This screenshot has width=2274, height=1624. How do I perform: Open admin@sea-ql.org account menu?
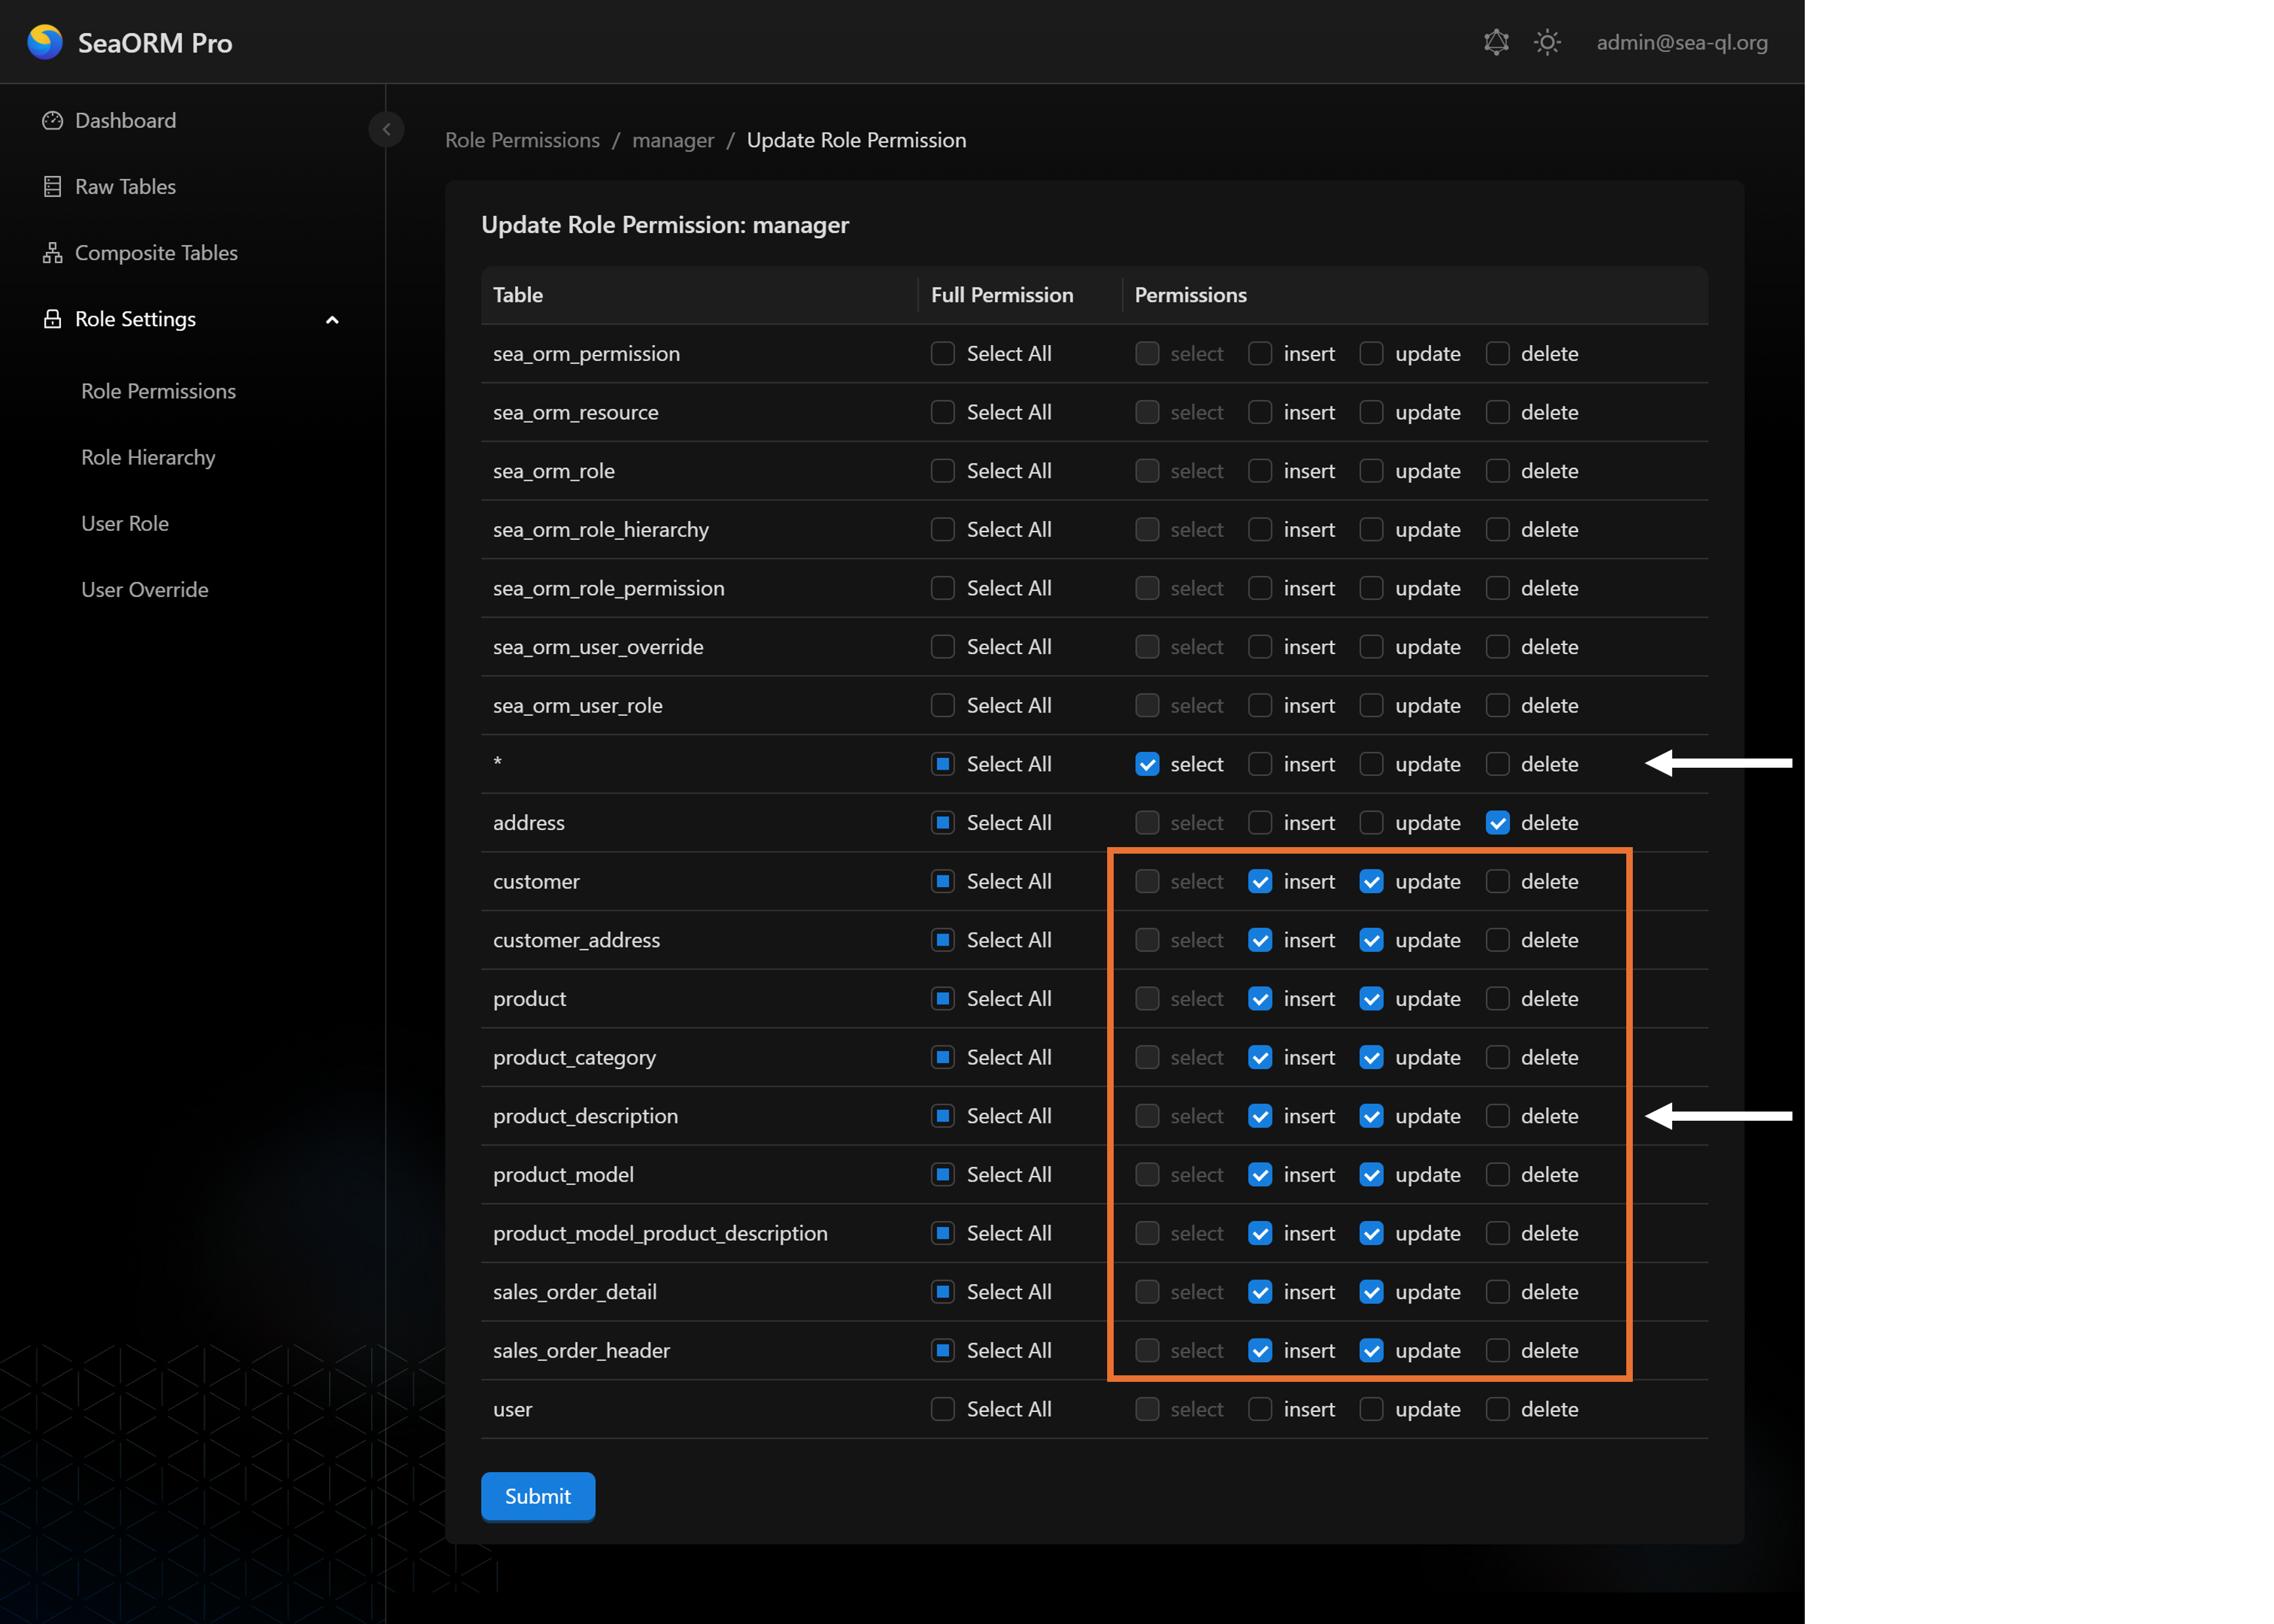(x=1681, y=42)
